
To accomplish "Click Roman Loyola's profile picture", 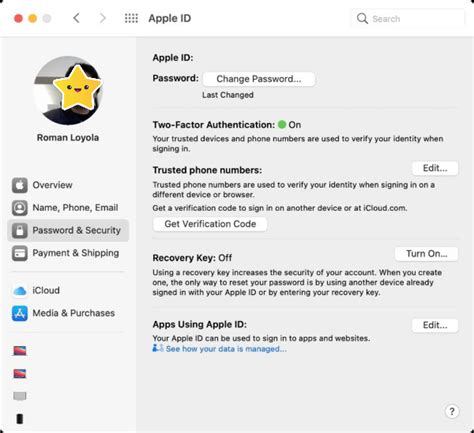I will pos(68,91).
